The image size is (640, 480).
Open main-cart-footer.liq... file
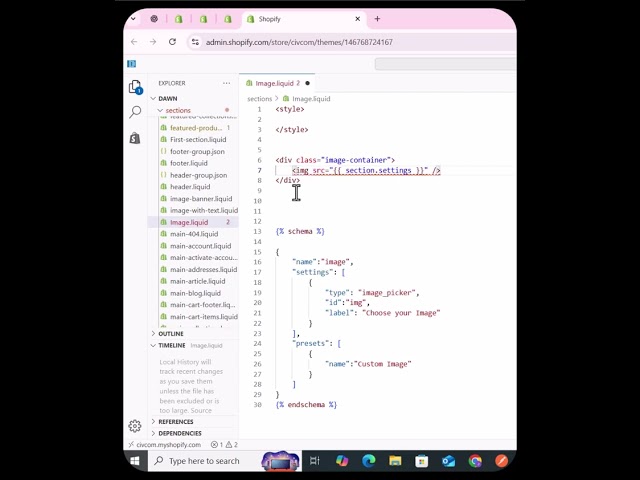coord(202,305)
